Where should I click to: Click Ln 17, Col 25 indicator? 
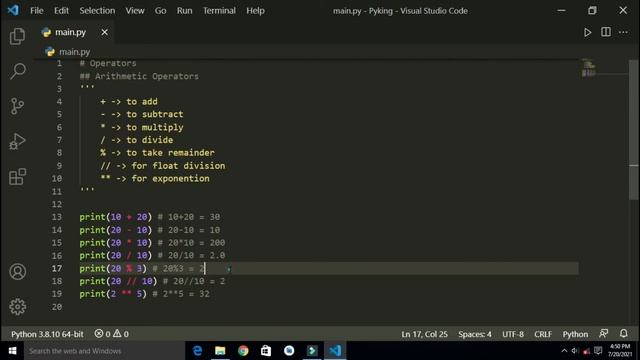pos(424,334)
